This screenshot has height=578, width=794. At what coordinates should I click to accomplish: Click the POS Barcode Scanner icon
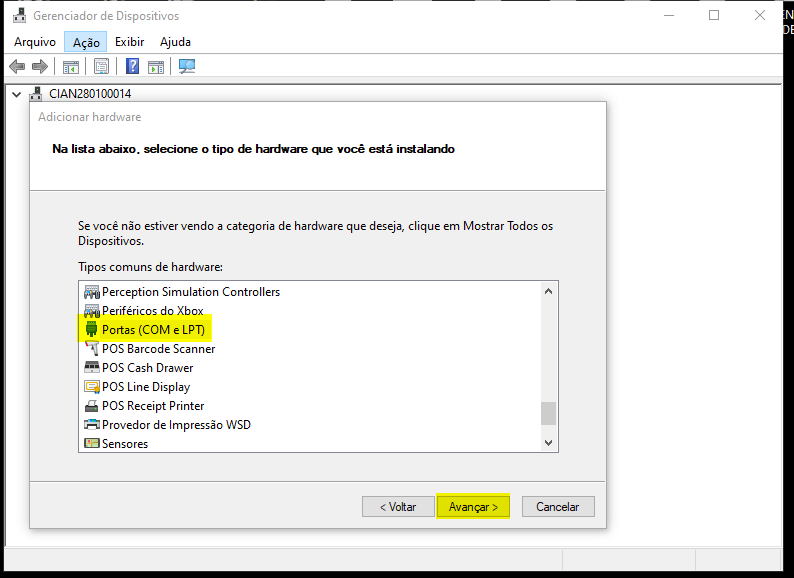(92, 349)
